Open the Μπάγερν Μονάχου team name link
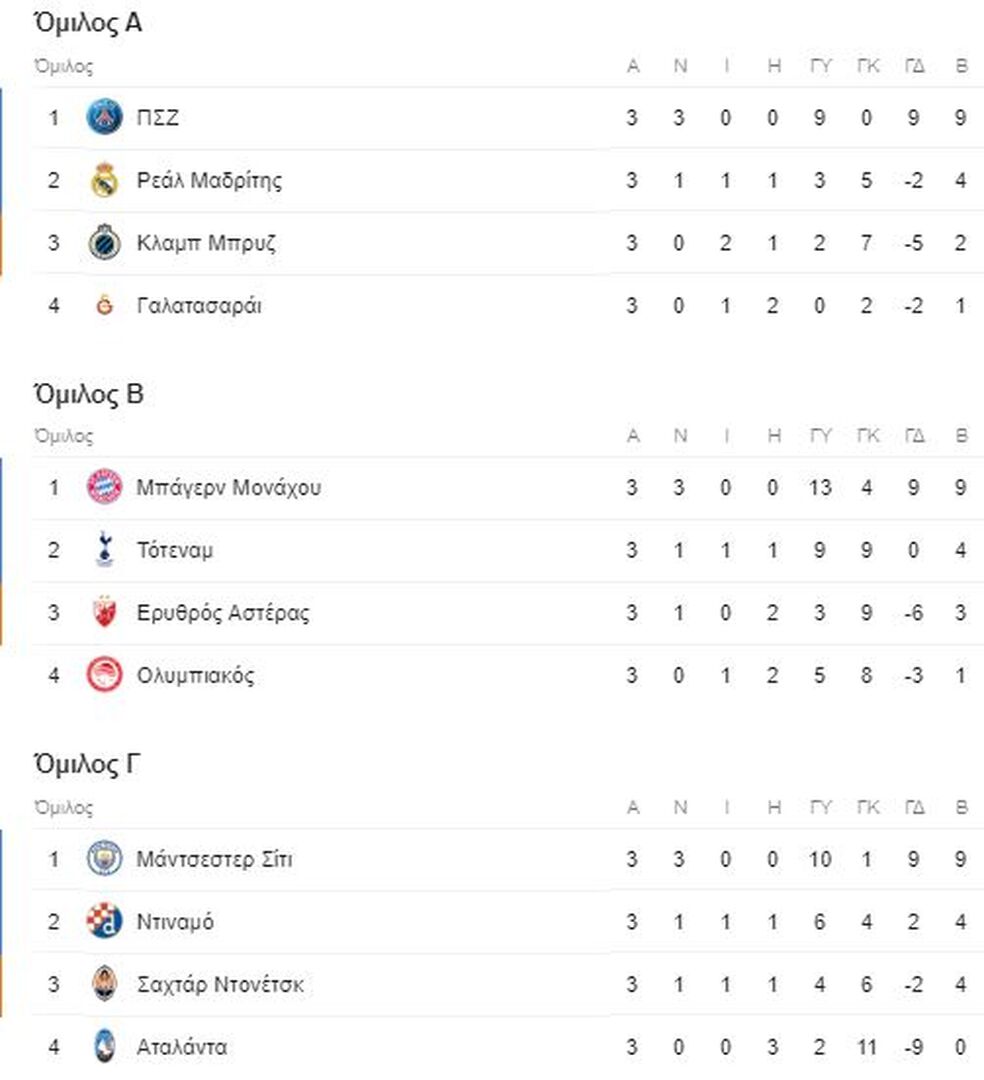Screen dimensions: 984x1080 point(229,487)
